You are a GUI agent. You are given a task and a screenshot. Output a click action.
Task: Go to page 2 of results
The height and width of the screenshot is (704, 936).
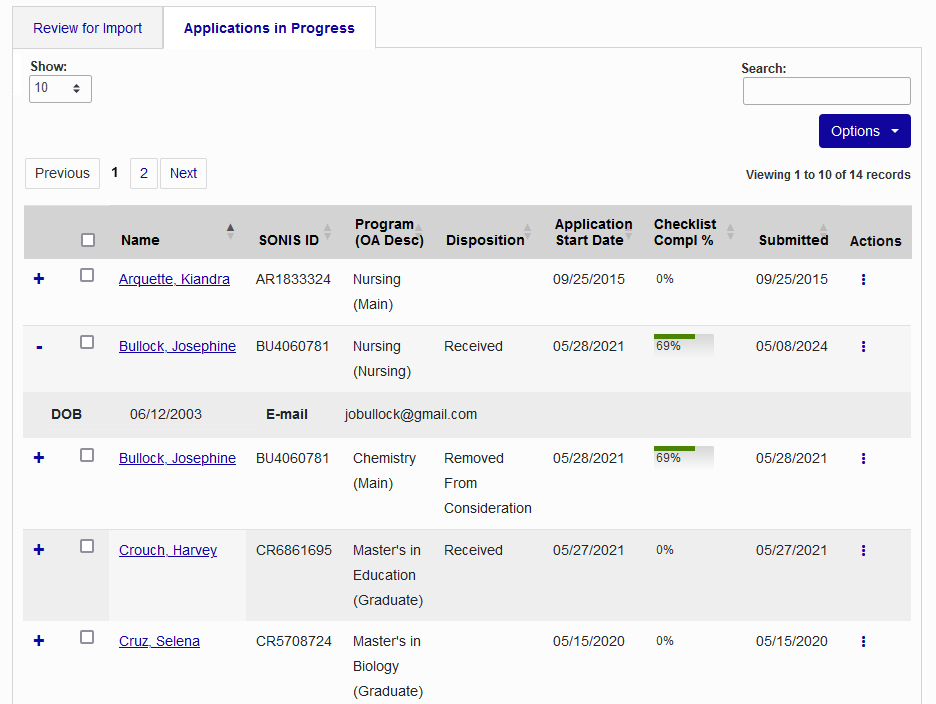pos(143,173)
